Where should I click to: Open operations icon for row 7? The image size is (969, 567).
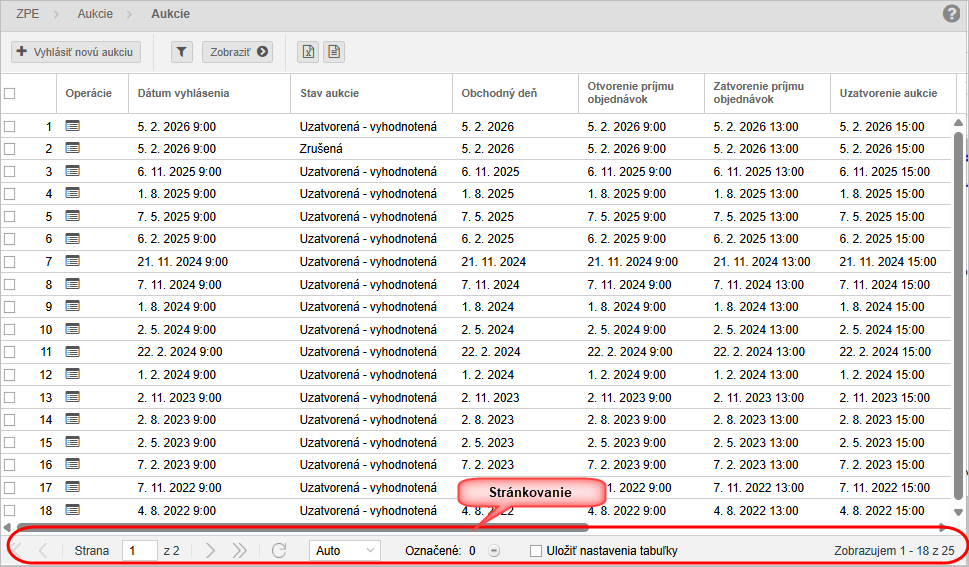pyautogui.click(x=72, y=262)
